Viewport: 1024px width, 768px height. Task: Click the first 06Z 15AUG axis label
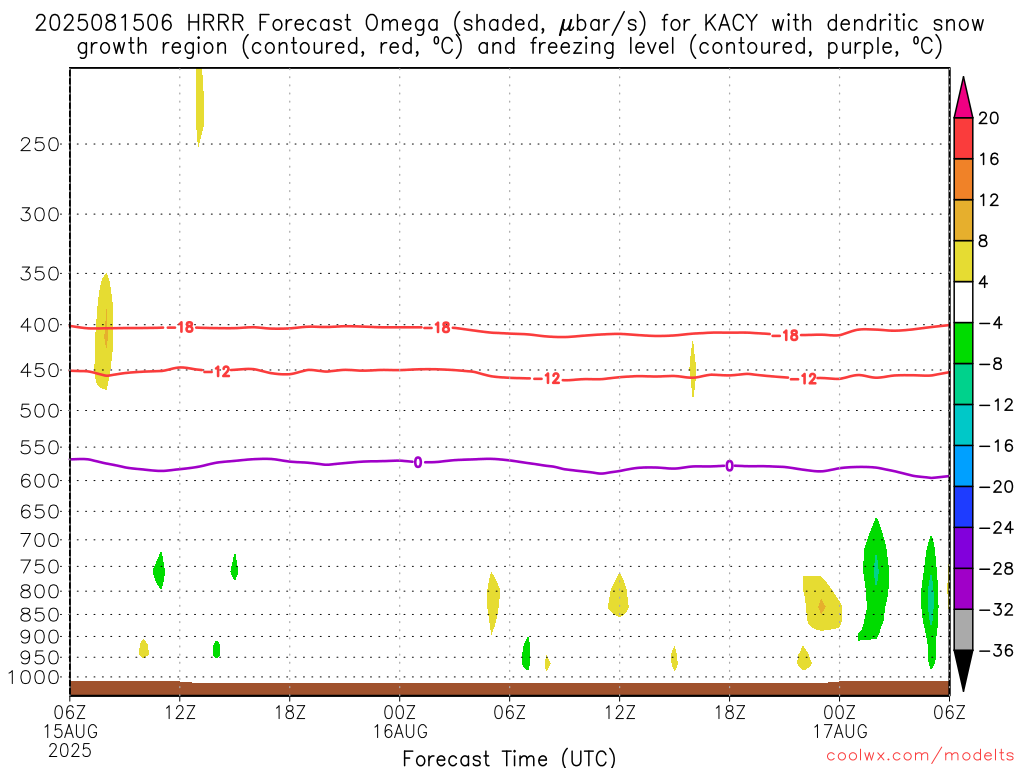coord(70,712)
